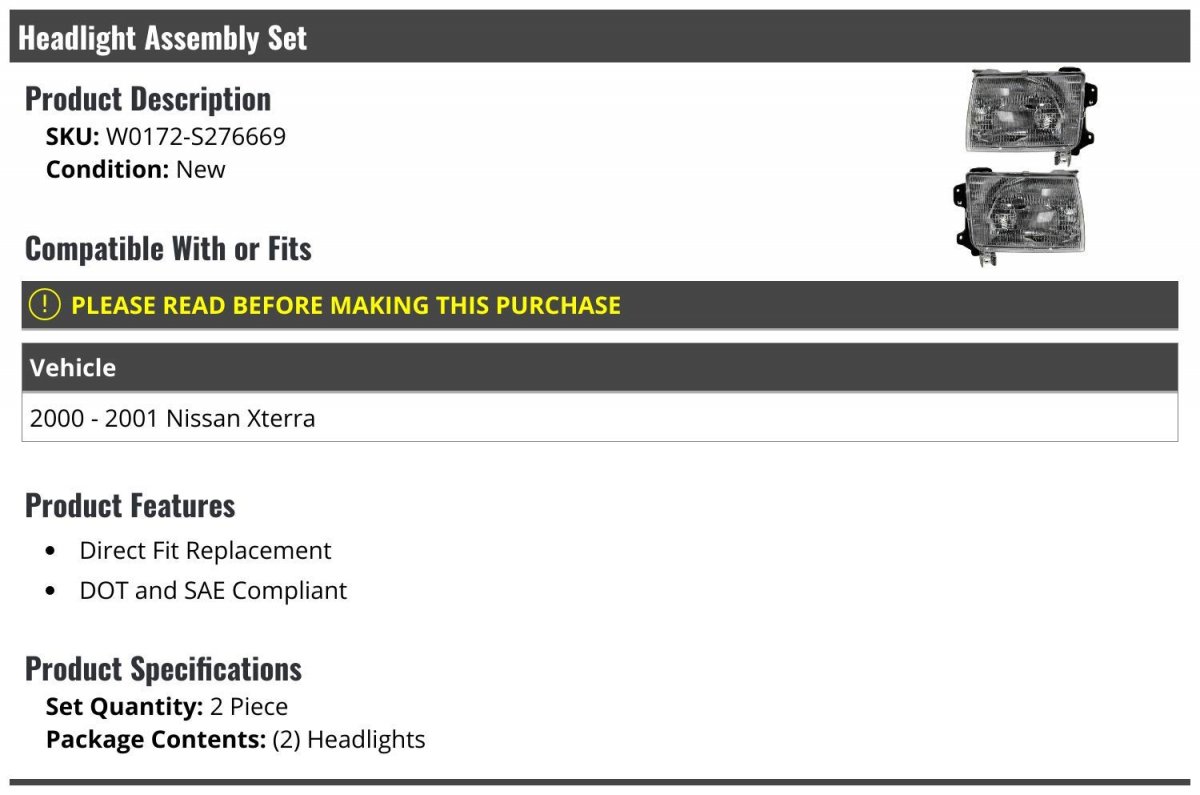Click the yellow warning exclamation icon

[x=44, y=304]
